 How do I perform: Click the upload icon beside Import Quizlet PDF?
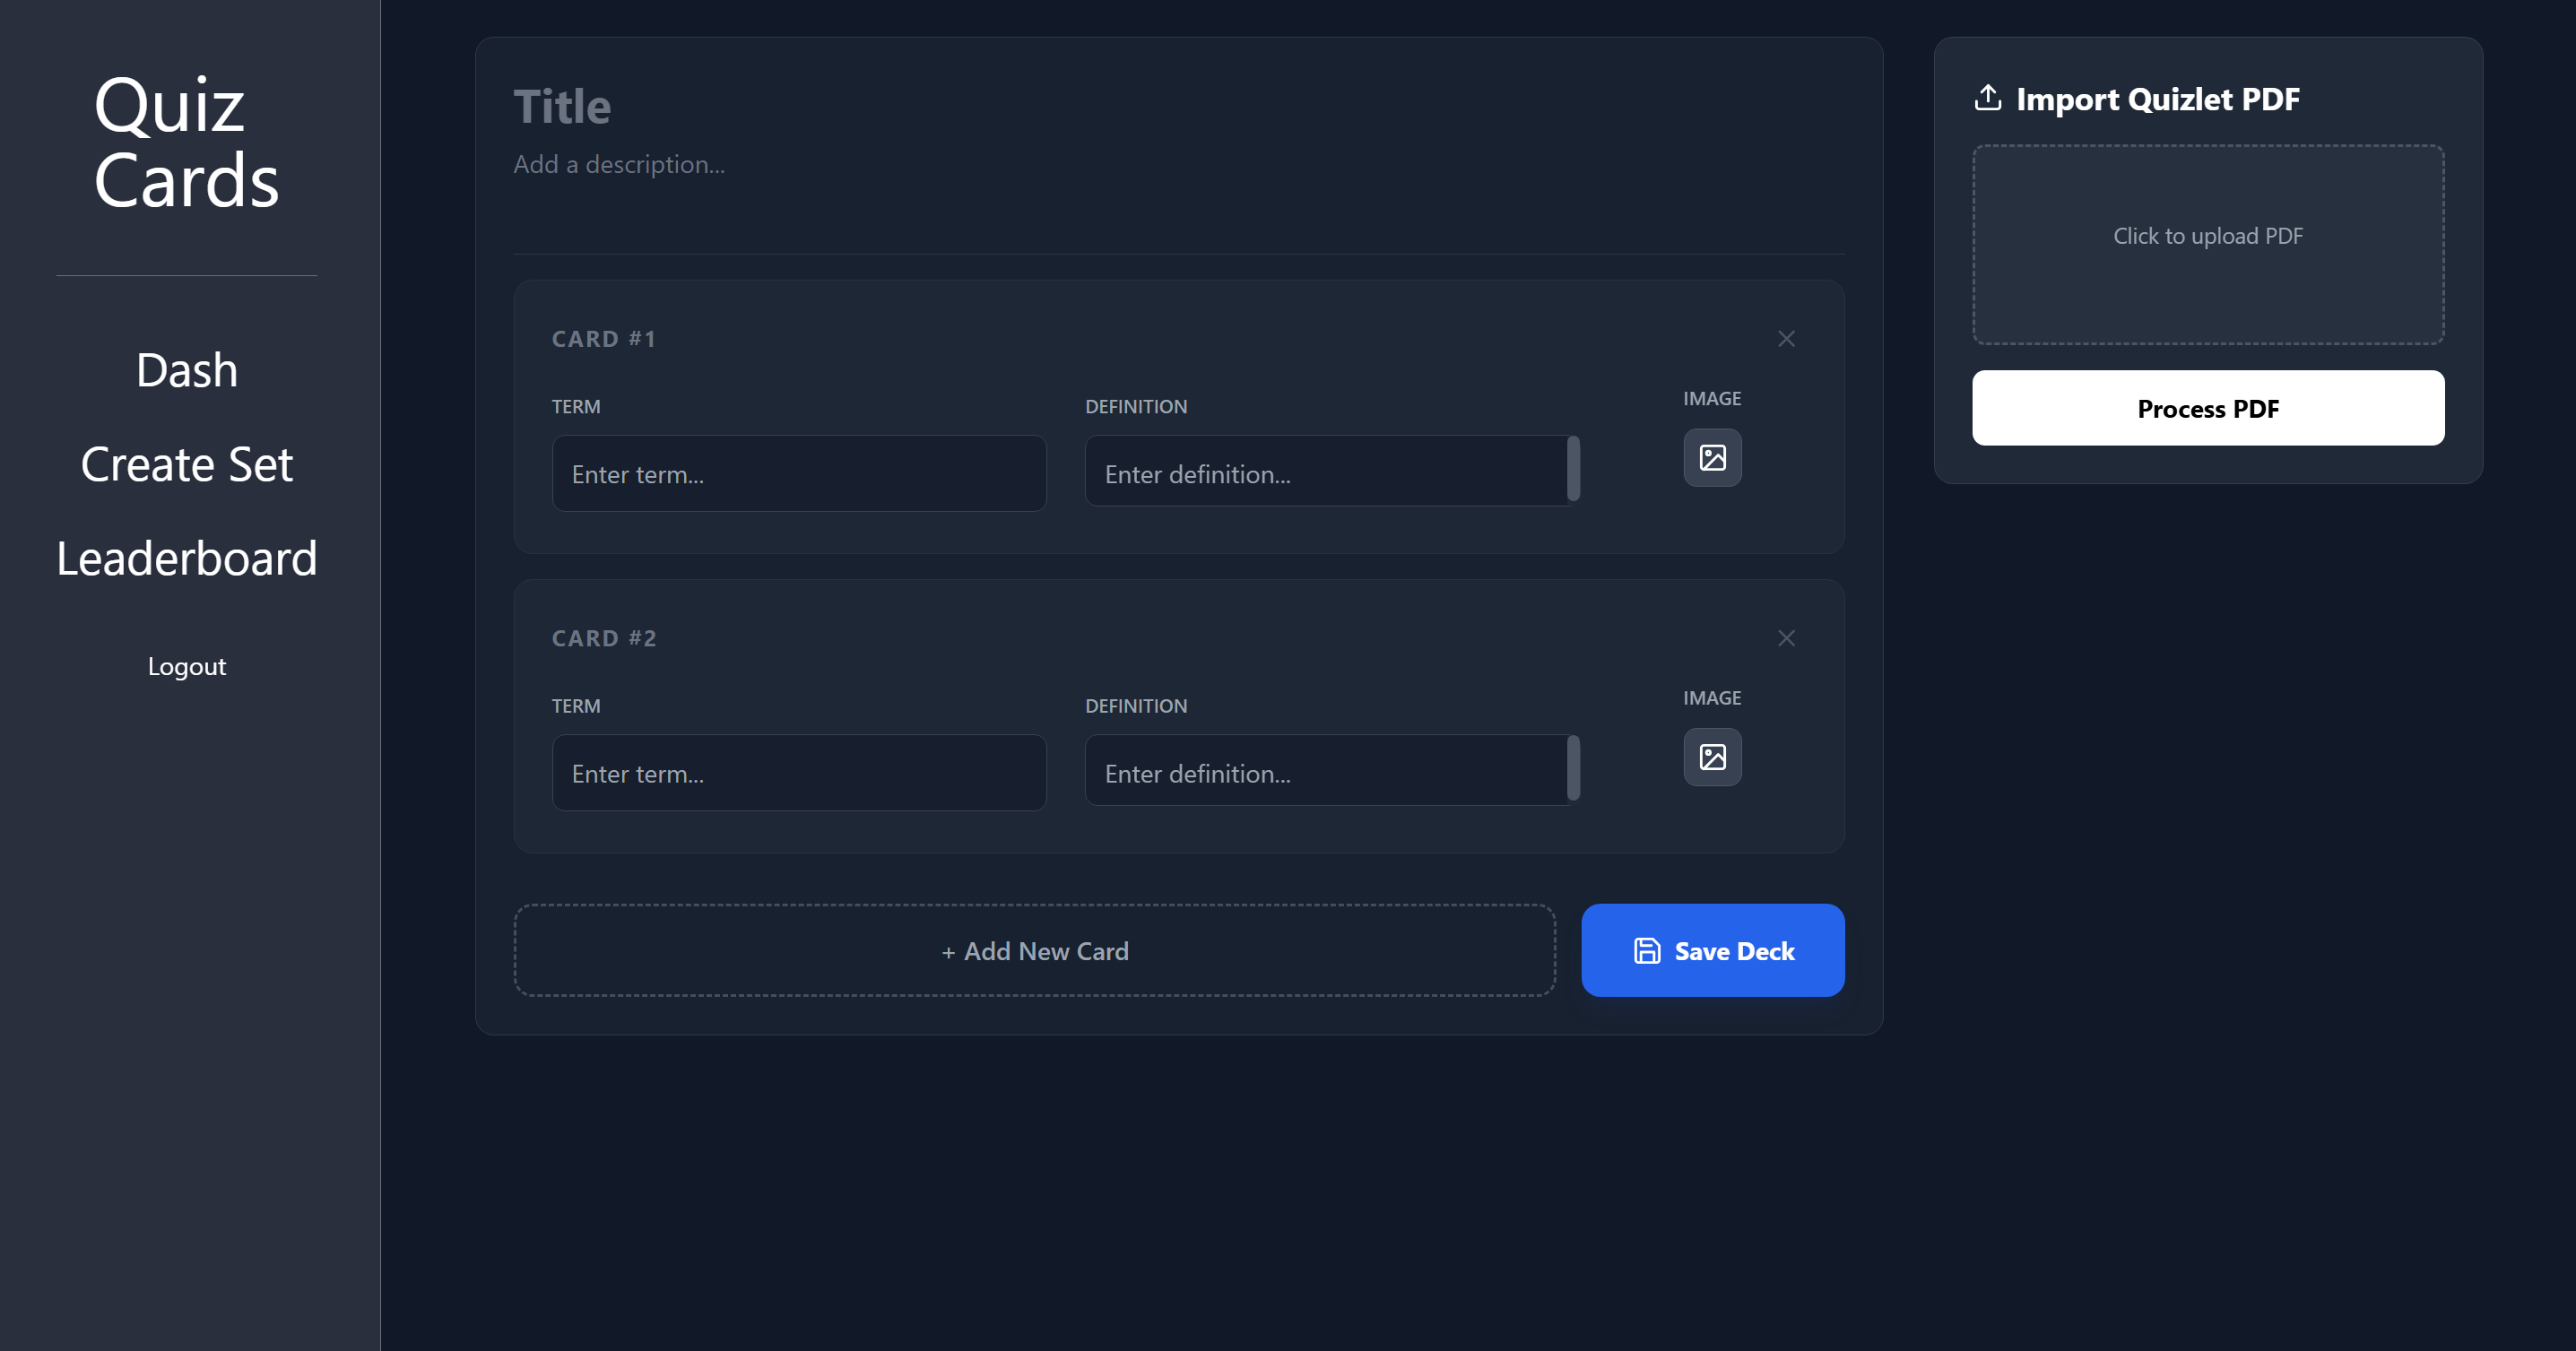coord(1987,98)
